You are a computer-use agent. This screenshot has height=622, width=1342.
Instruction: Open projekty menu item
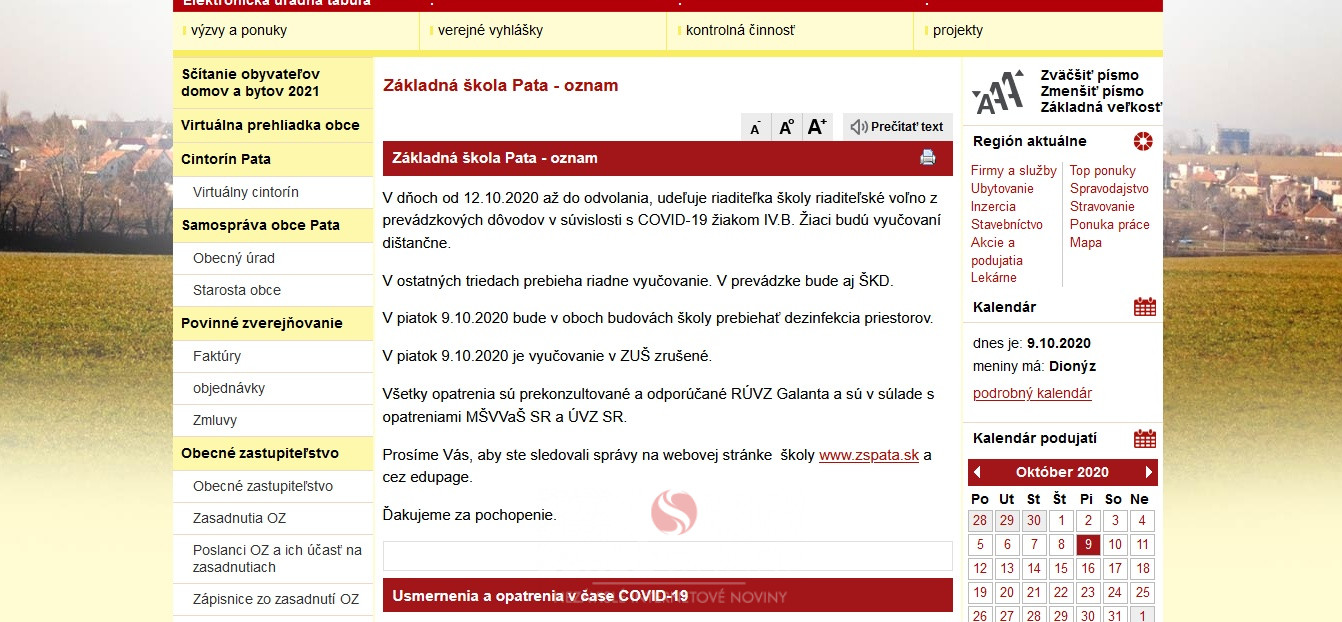[x=958, y=30]
